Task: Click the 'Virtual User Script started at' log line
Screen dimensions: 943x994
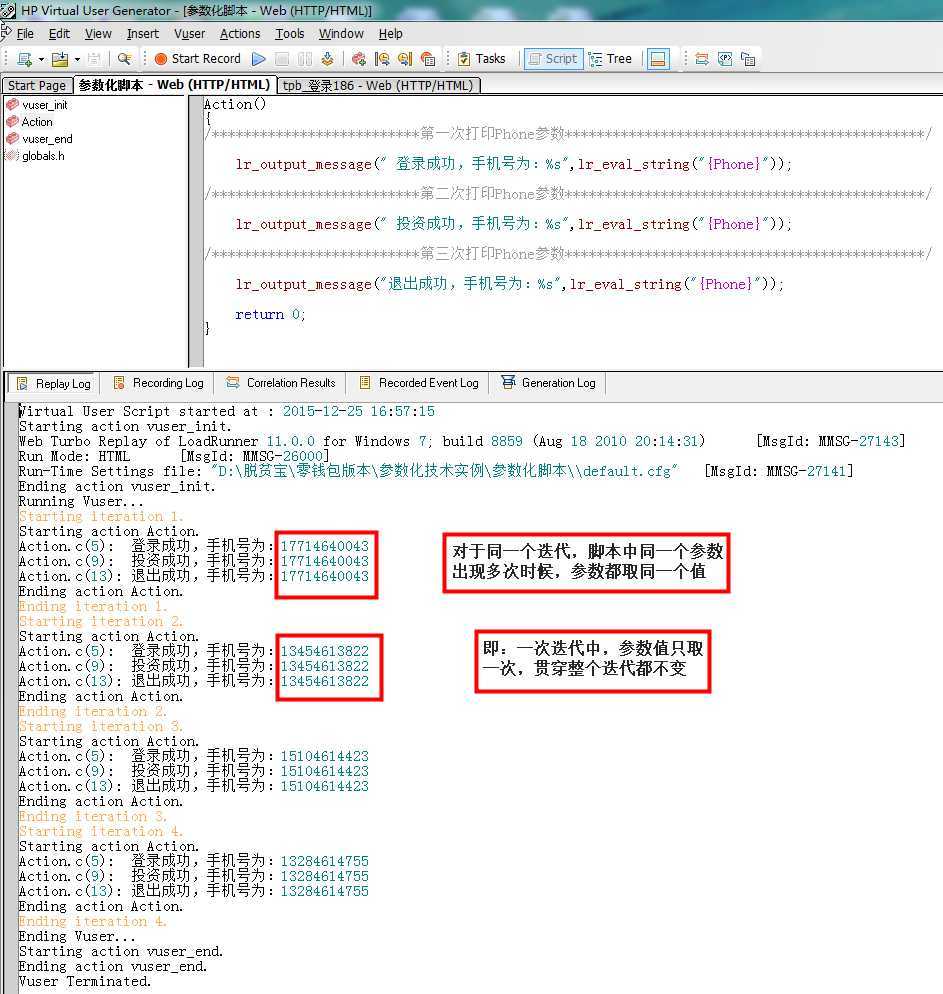Action: [227, 411]
